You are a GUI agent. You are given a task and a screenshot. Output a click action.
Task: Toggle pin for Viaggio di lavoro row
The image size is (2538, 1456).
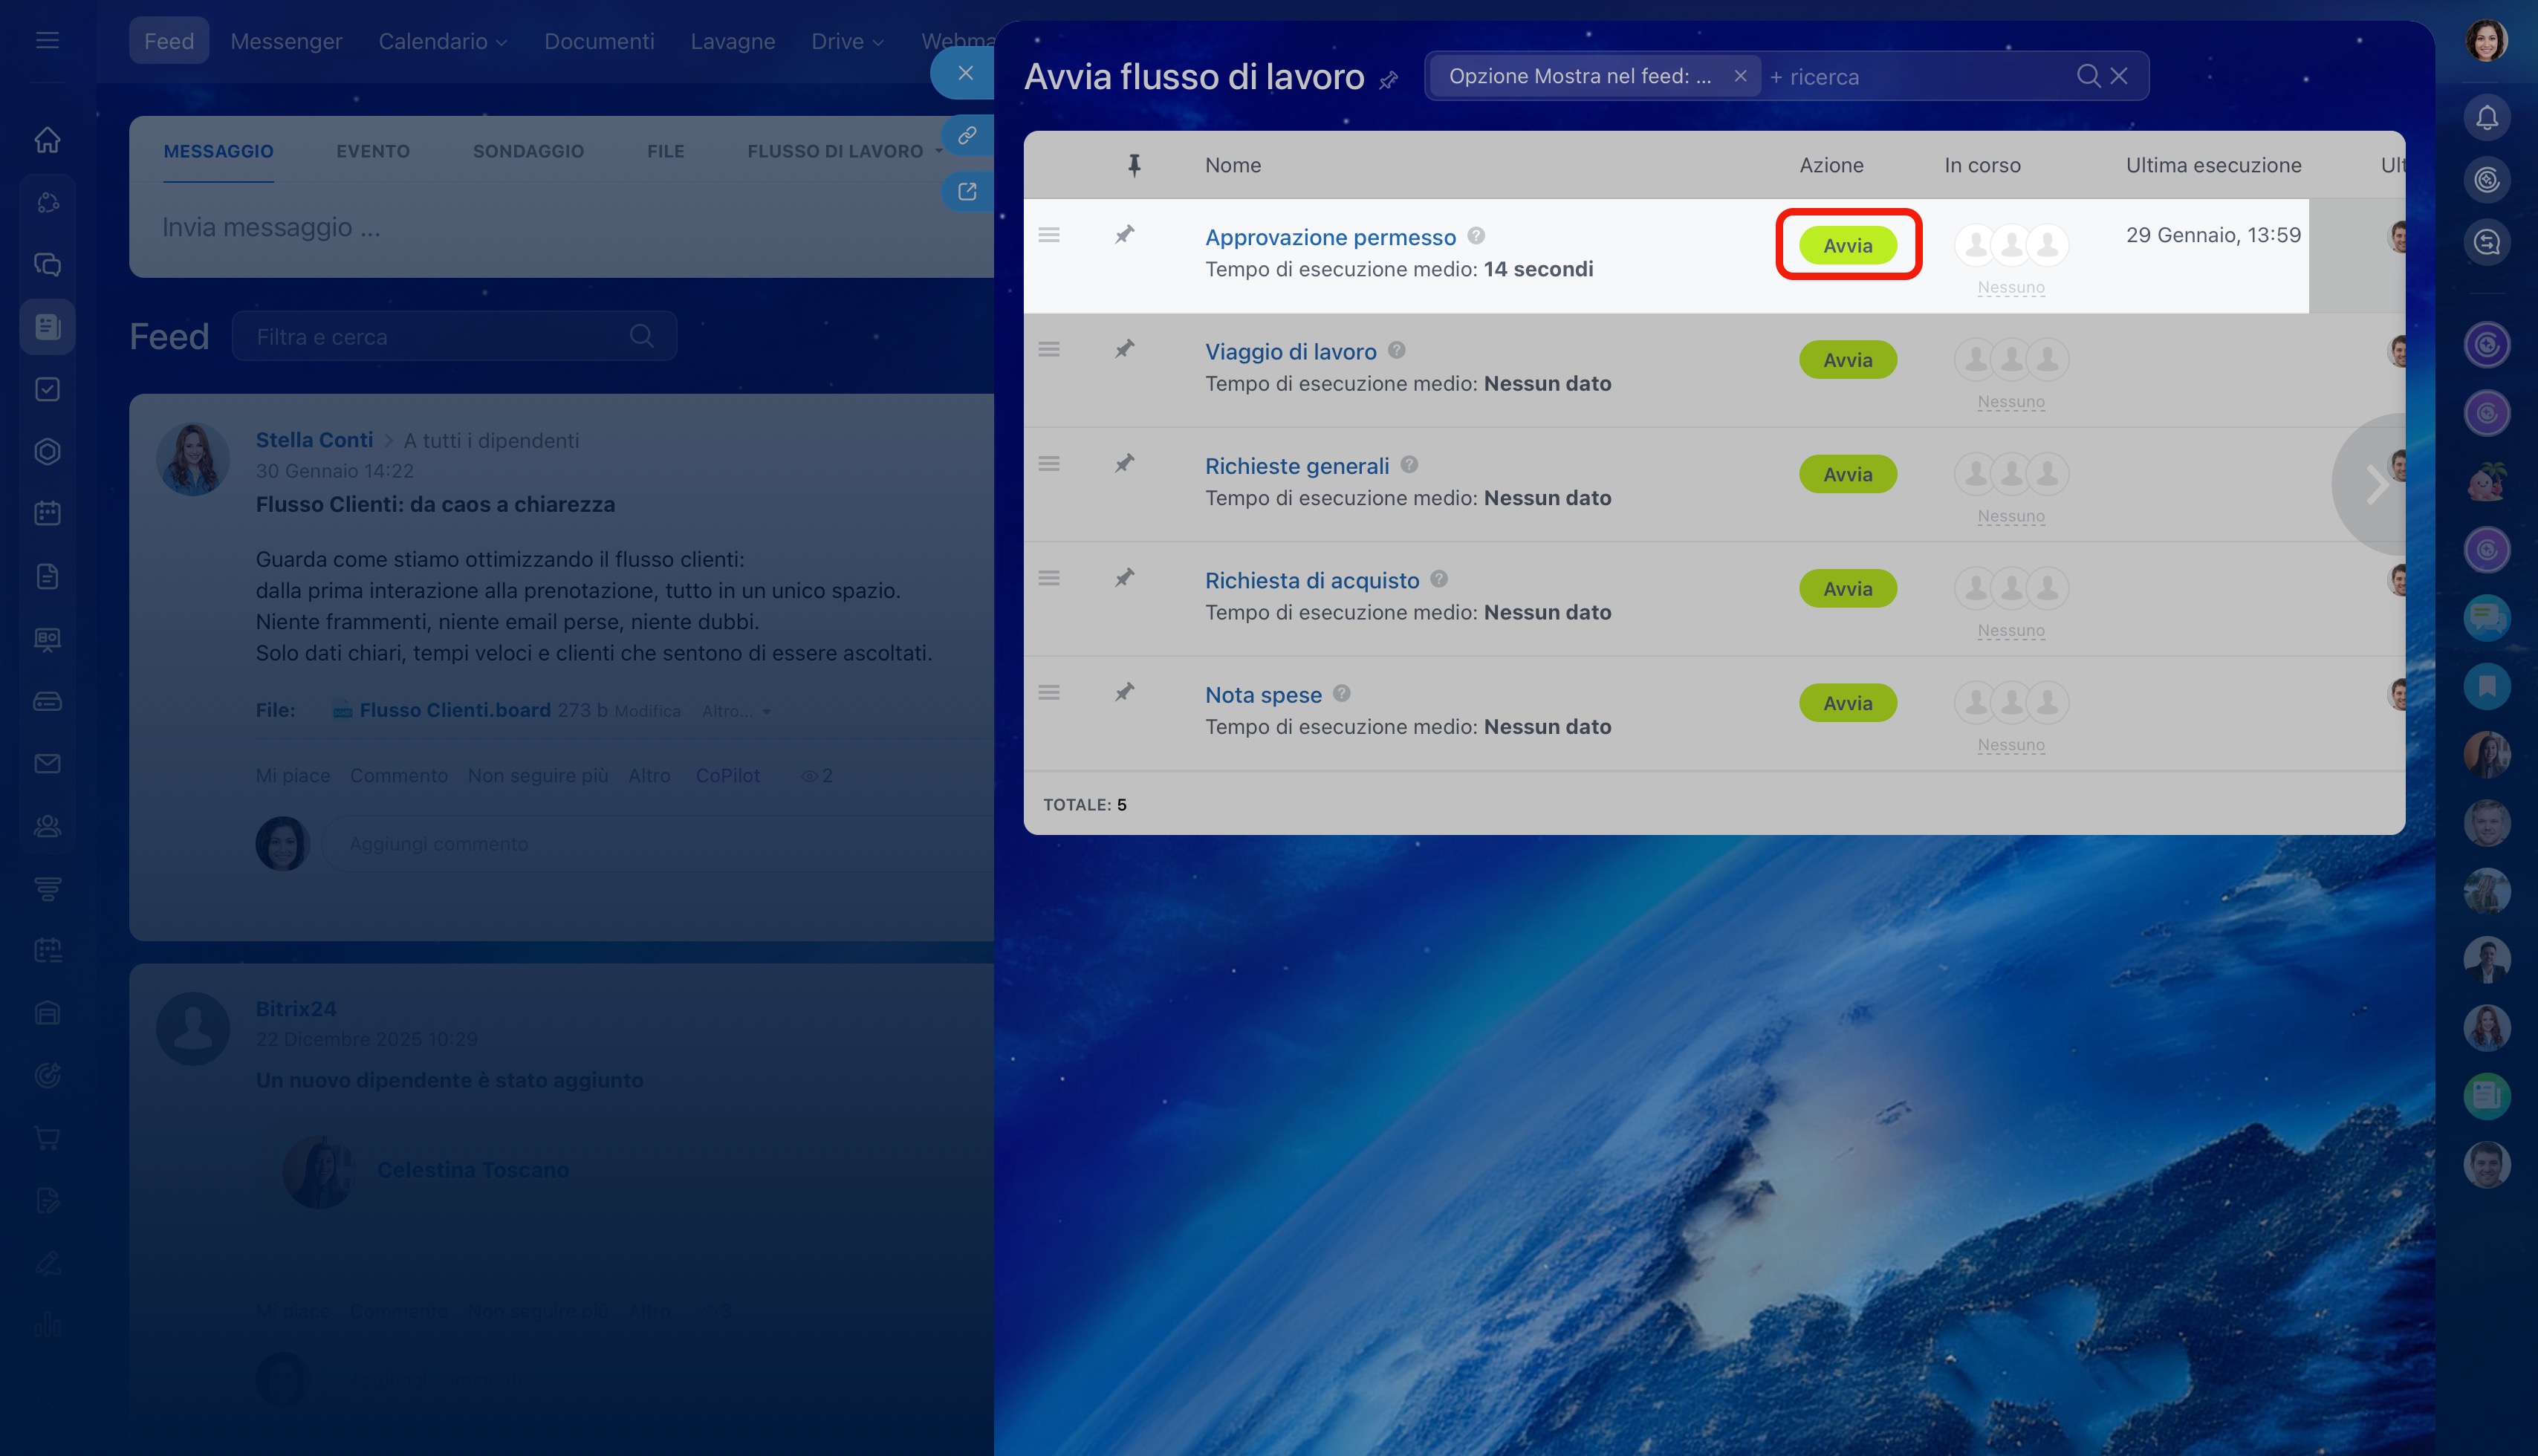(1124, 349)
